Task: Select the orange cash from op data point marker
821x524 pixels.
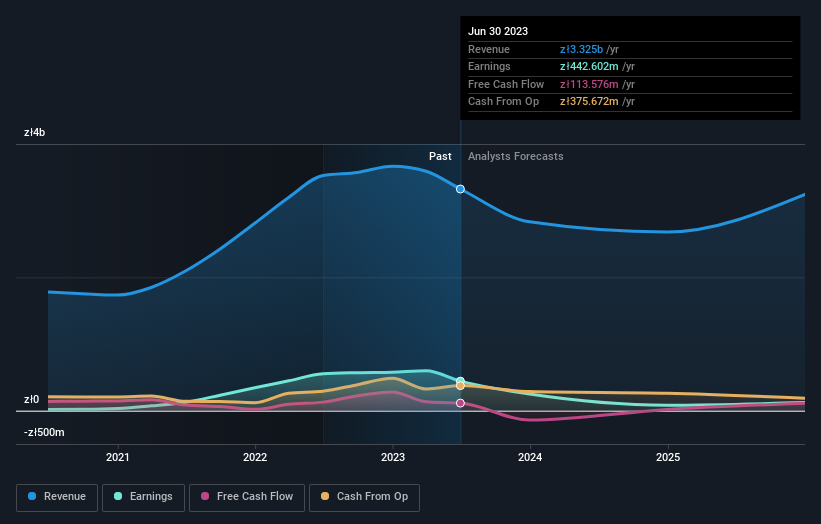Action: click(x=460, y=386)
